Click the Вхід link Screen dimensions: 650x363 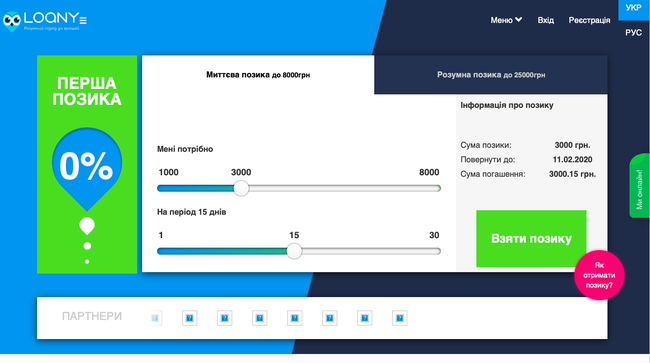click(x=546, y=20)
